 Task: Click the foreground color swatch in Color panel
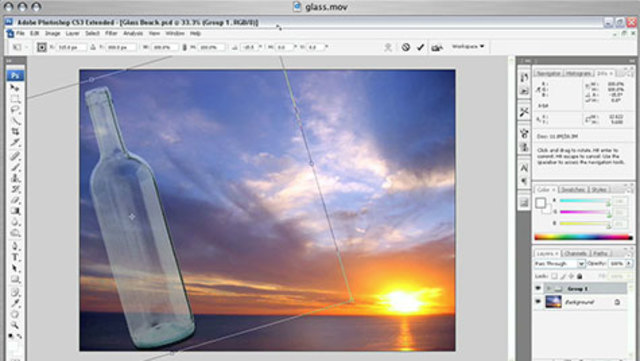[x=541, y=203]
